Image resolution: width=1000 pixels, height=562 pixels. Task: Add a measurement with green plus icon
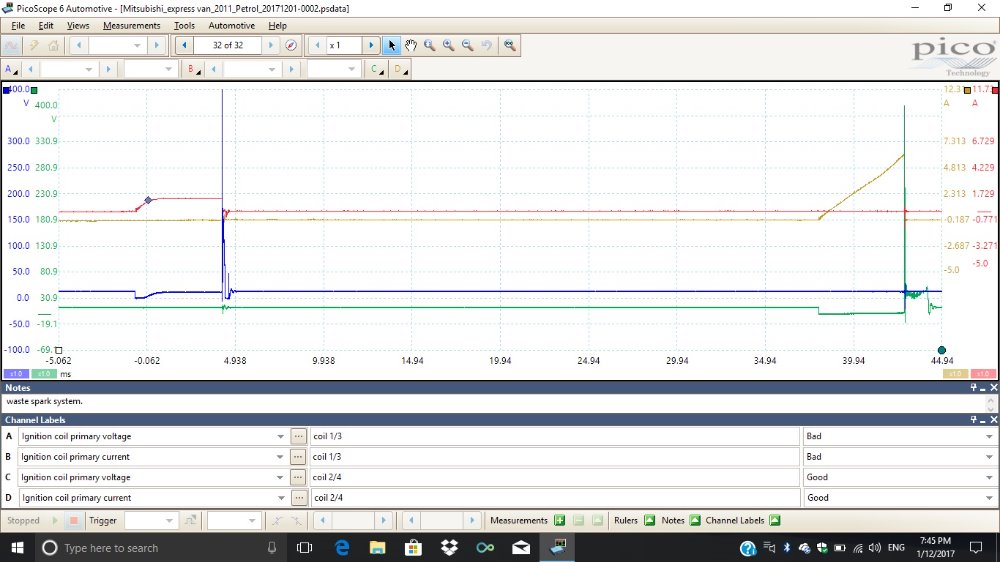click(x=560, y=521)
